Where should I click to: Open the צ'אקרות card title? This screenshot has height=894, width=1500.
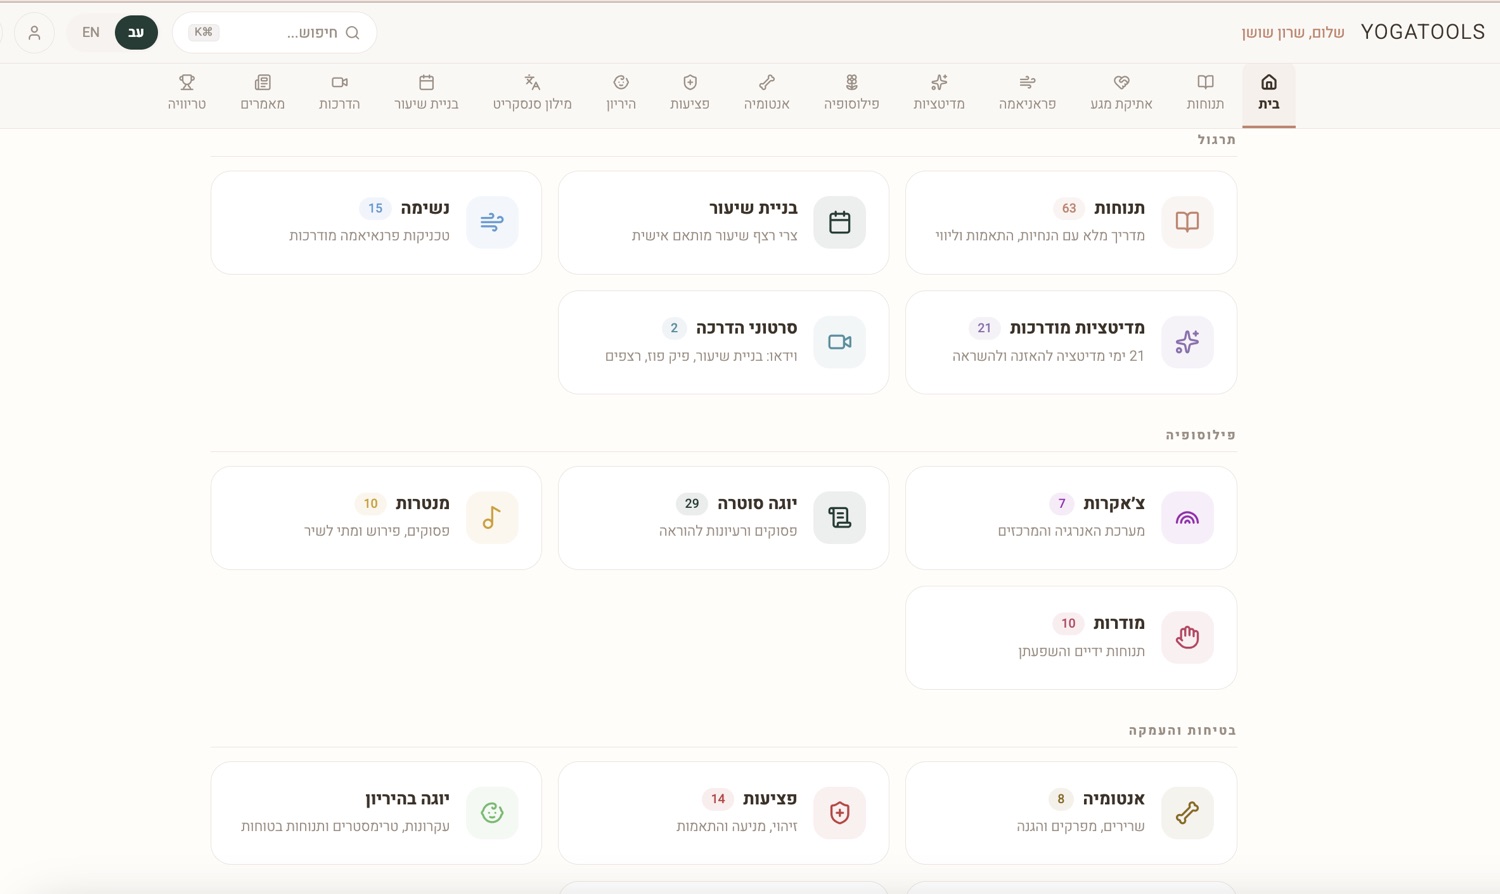[x=1114, y=503]
